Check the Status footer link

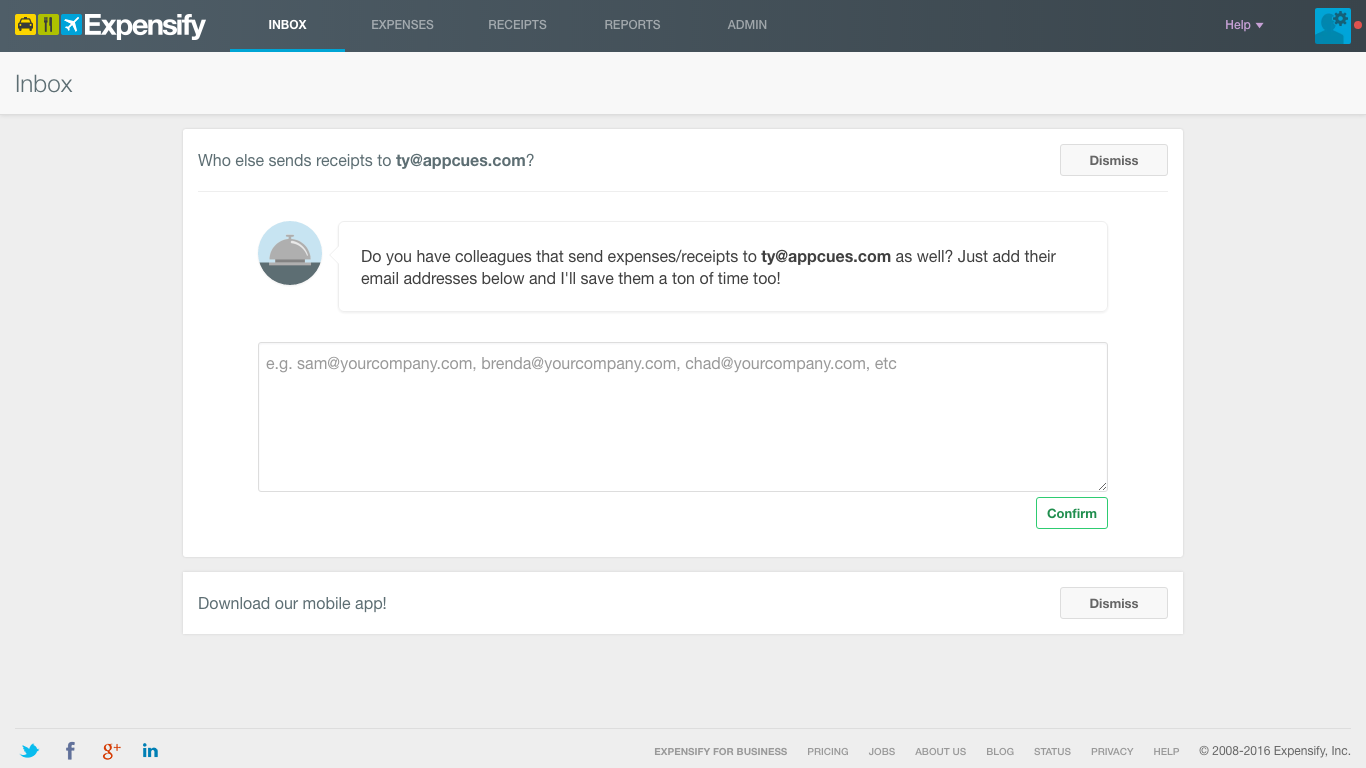(x=1052, y=751)
